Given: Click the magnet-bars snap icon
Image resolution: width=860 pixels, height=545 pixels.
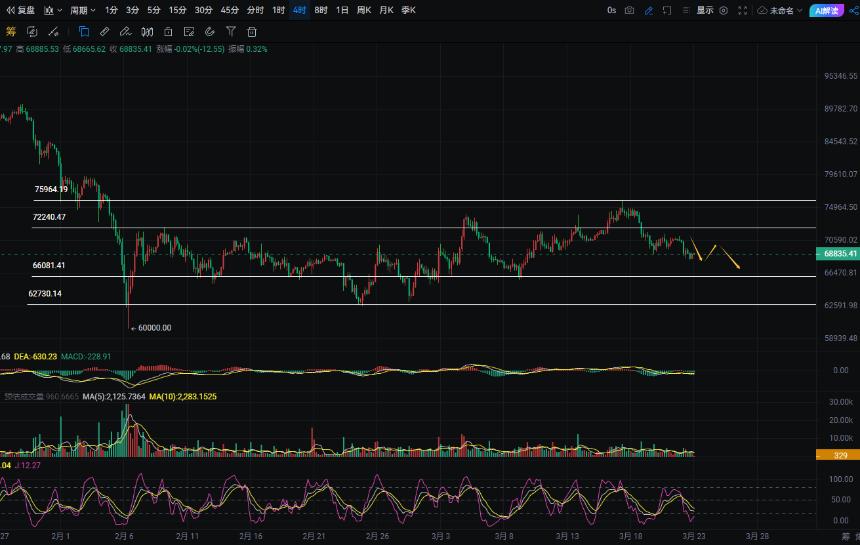Looking at the screenshot, I should click(x=147, y=32).
